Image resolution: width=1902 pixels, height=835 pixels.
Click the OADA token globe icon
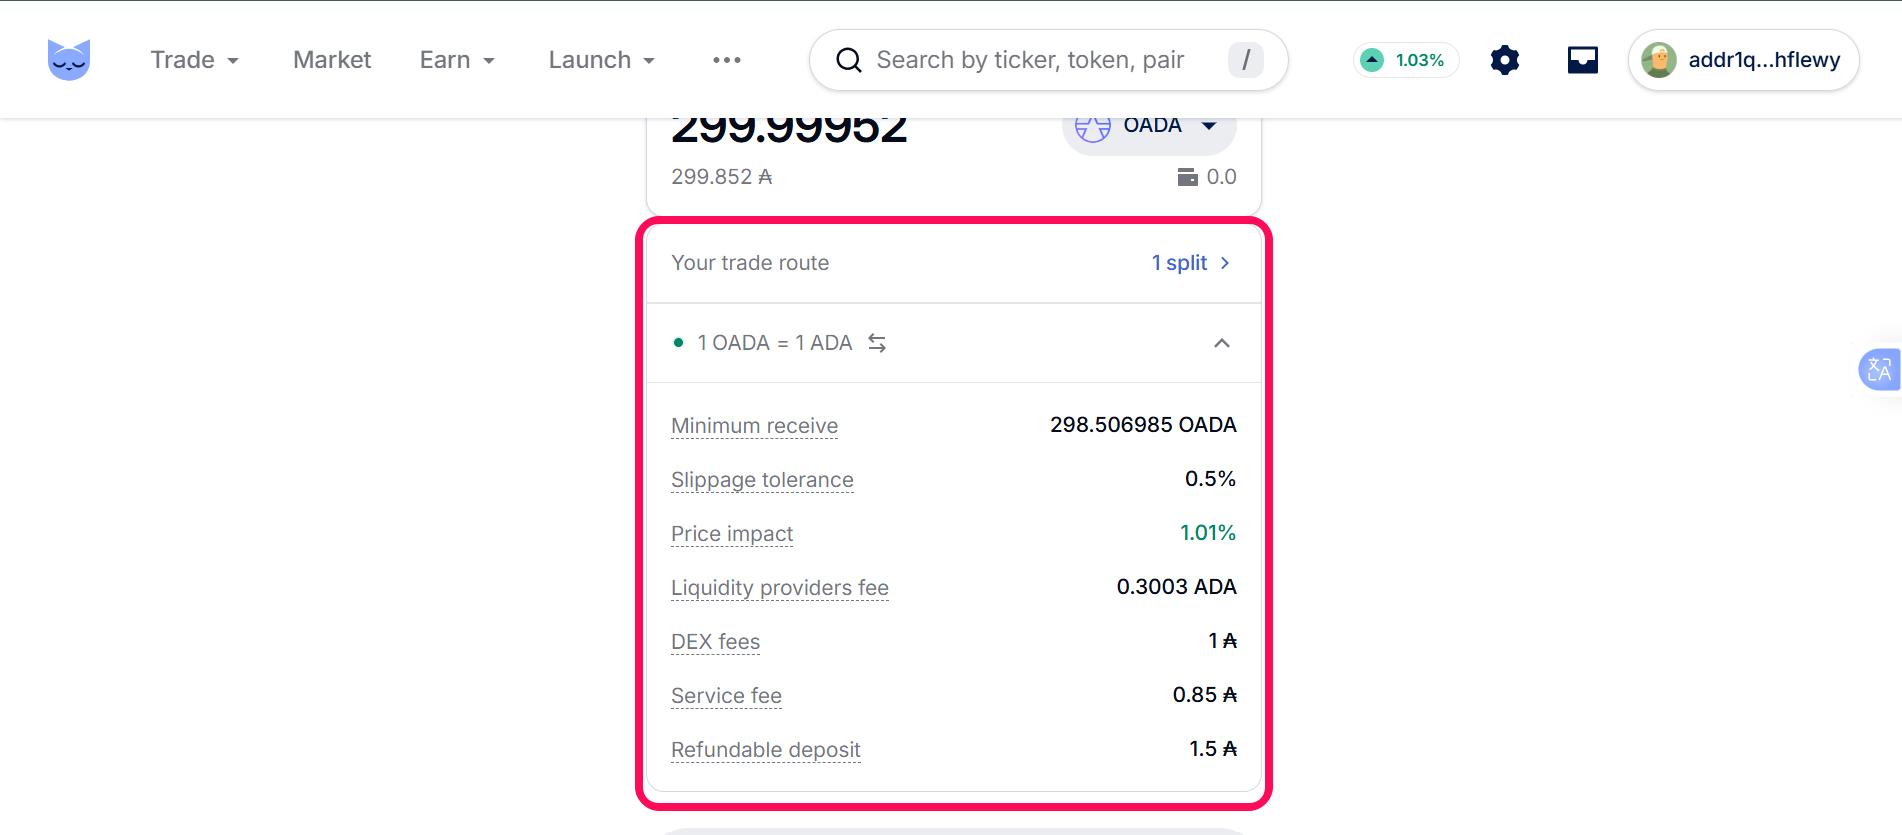click(x=1094, y=125)
